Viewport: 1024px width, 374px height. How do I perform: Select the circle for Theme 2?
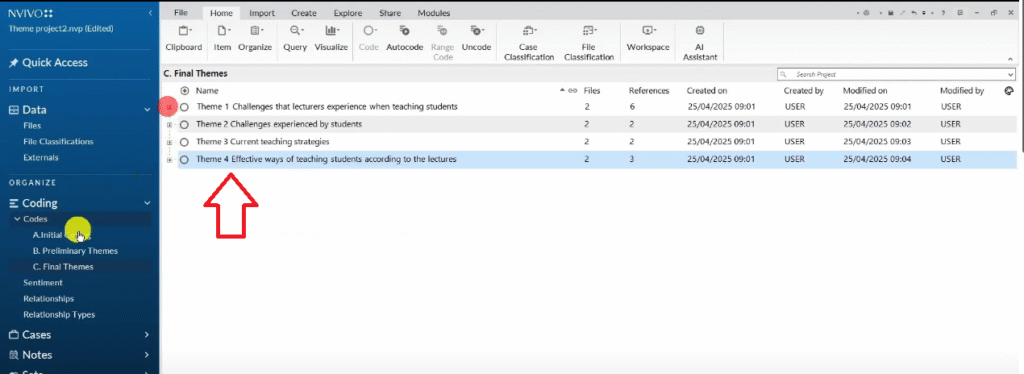coord(184,124)
